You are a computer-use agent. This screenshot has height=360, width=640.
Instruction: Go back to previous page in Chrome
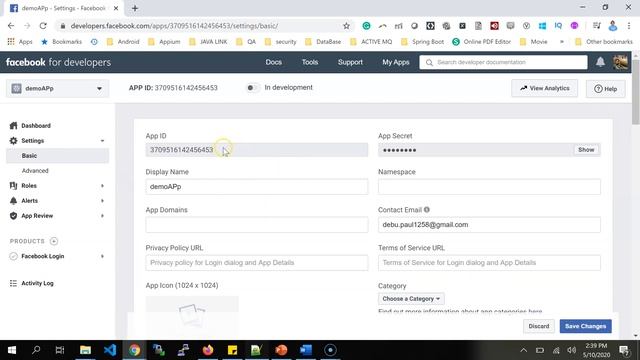coord(11,26)
